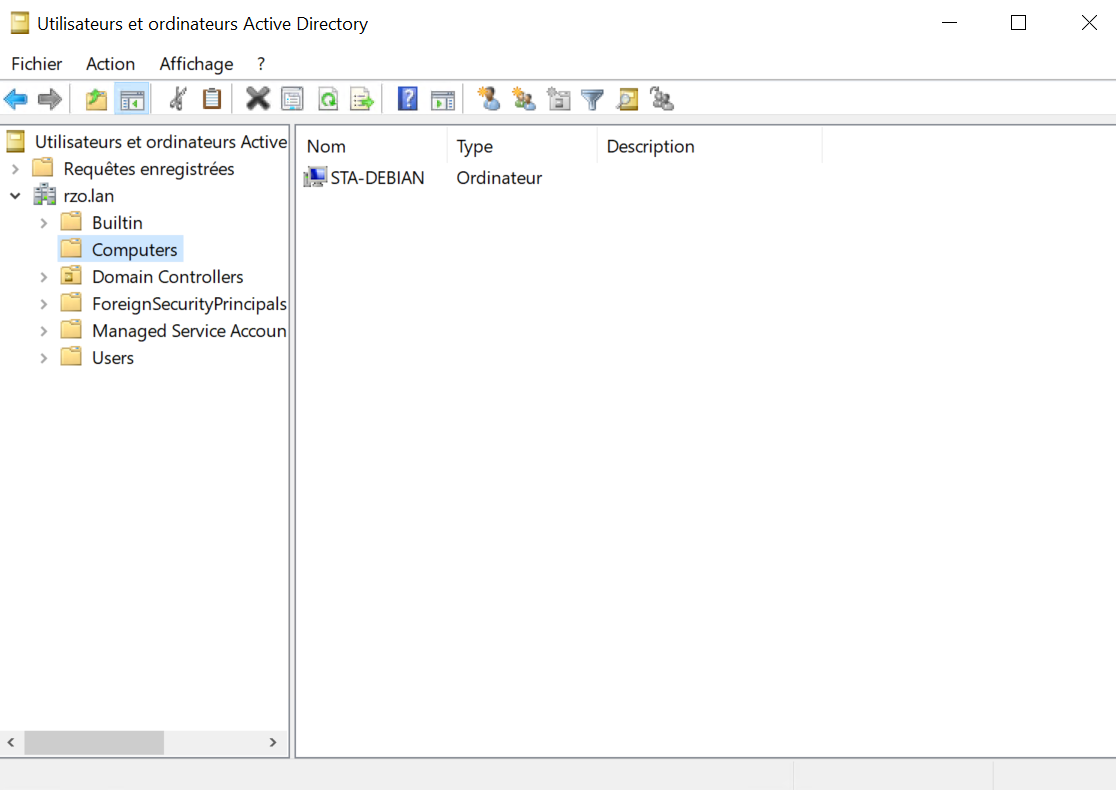The height and width of the screenshot is (790, 1116).
Task: Create a new group with toolbar icon
Action: click(x=524, y=99)
